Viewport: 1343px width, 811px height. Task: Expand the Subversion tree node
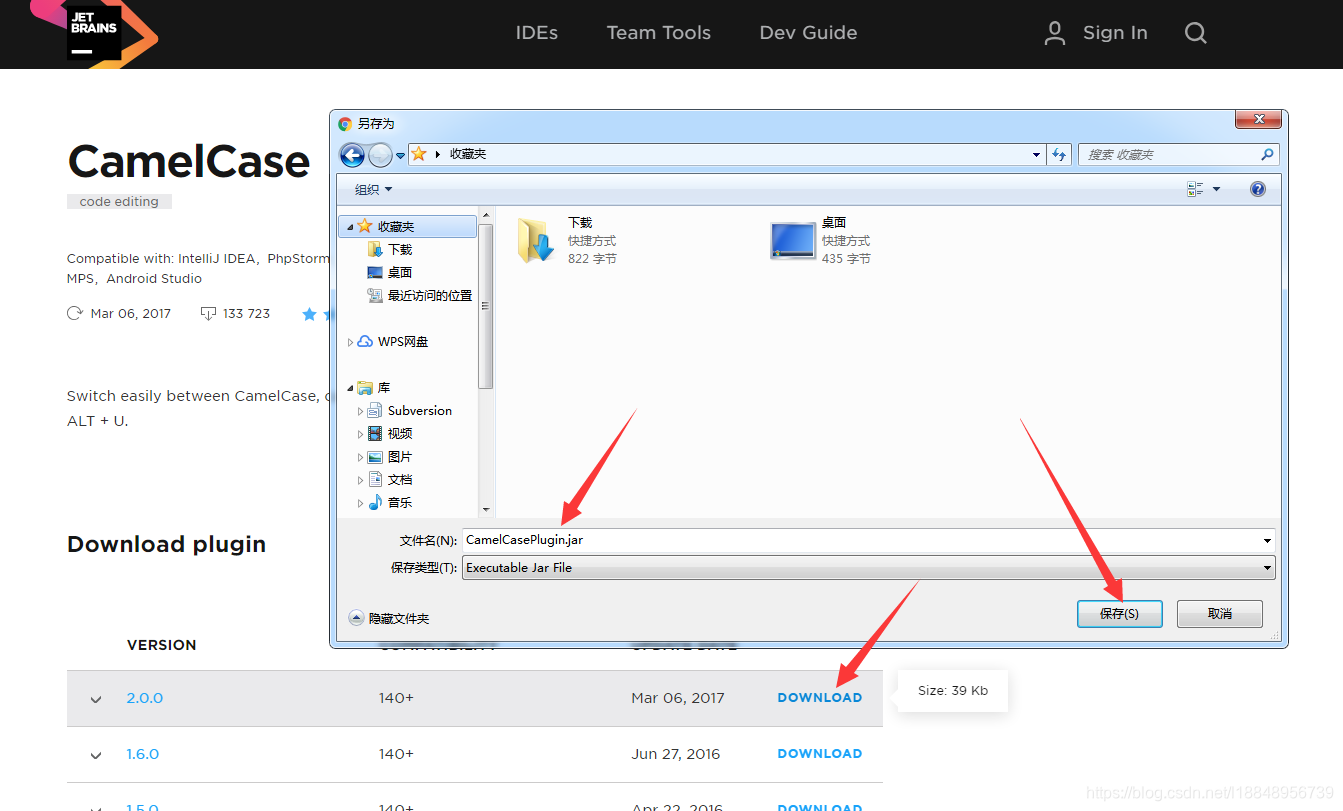tap(360, 411)
